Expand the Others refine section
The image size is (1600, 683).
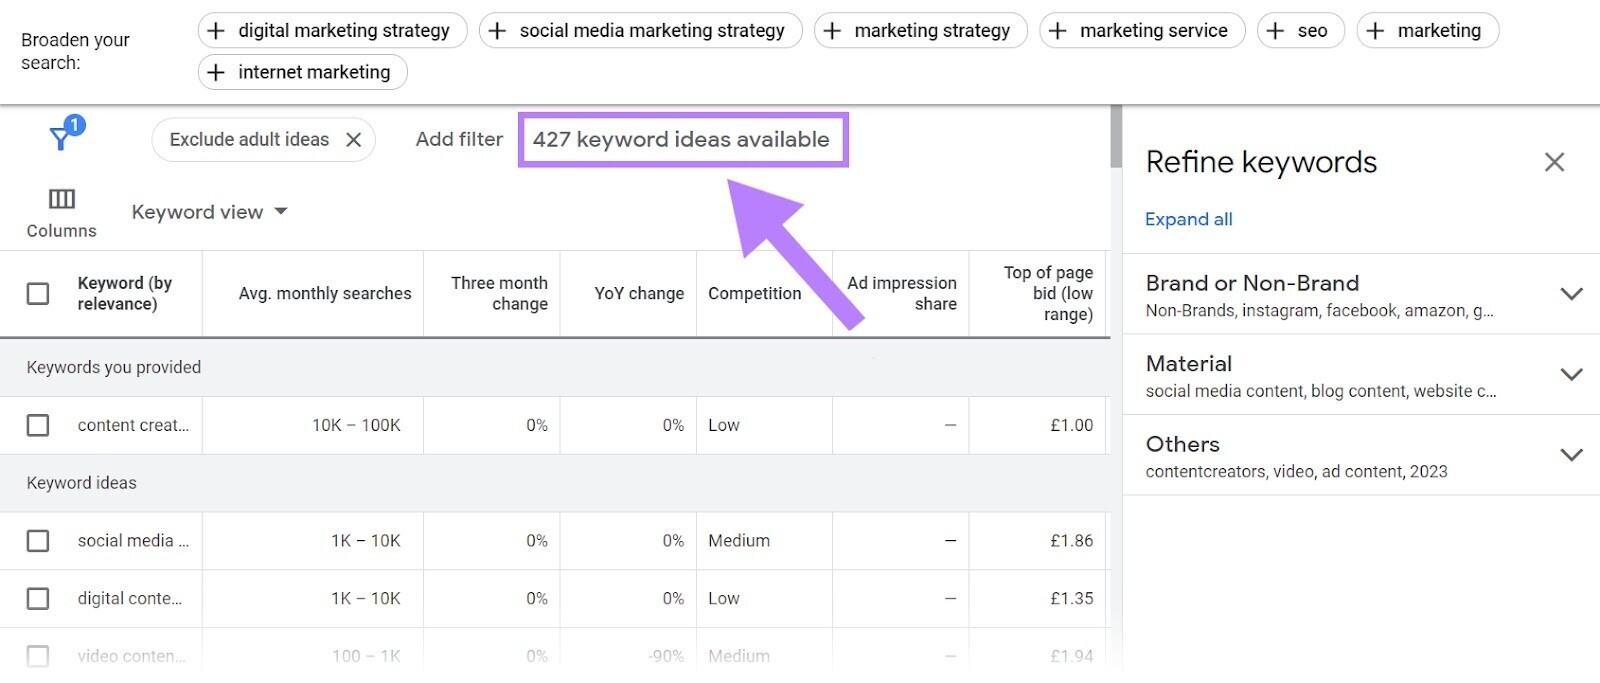point(1571,455)
